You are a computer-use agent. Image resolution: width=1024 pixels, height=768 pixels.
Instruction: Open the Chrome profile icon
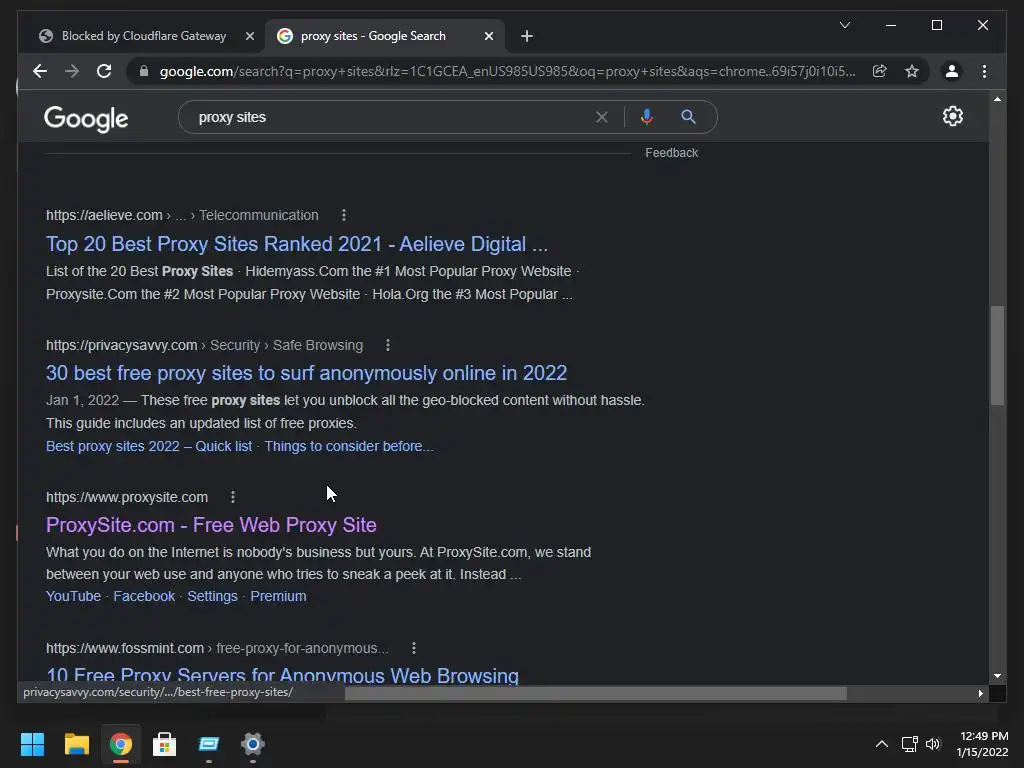(x=952, y=71)
